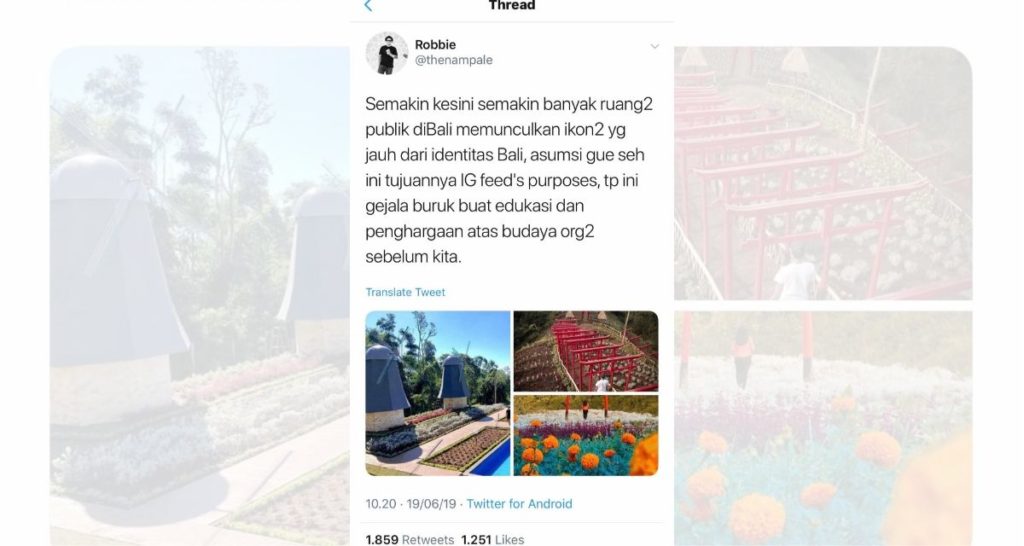Expand the tweet options chevron
The image size is (1024, 546).
point(654,46)
